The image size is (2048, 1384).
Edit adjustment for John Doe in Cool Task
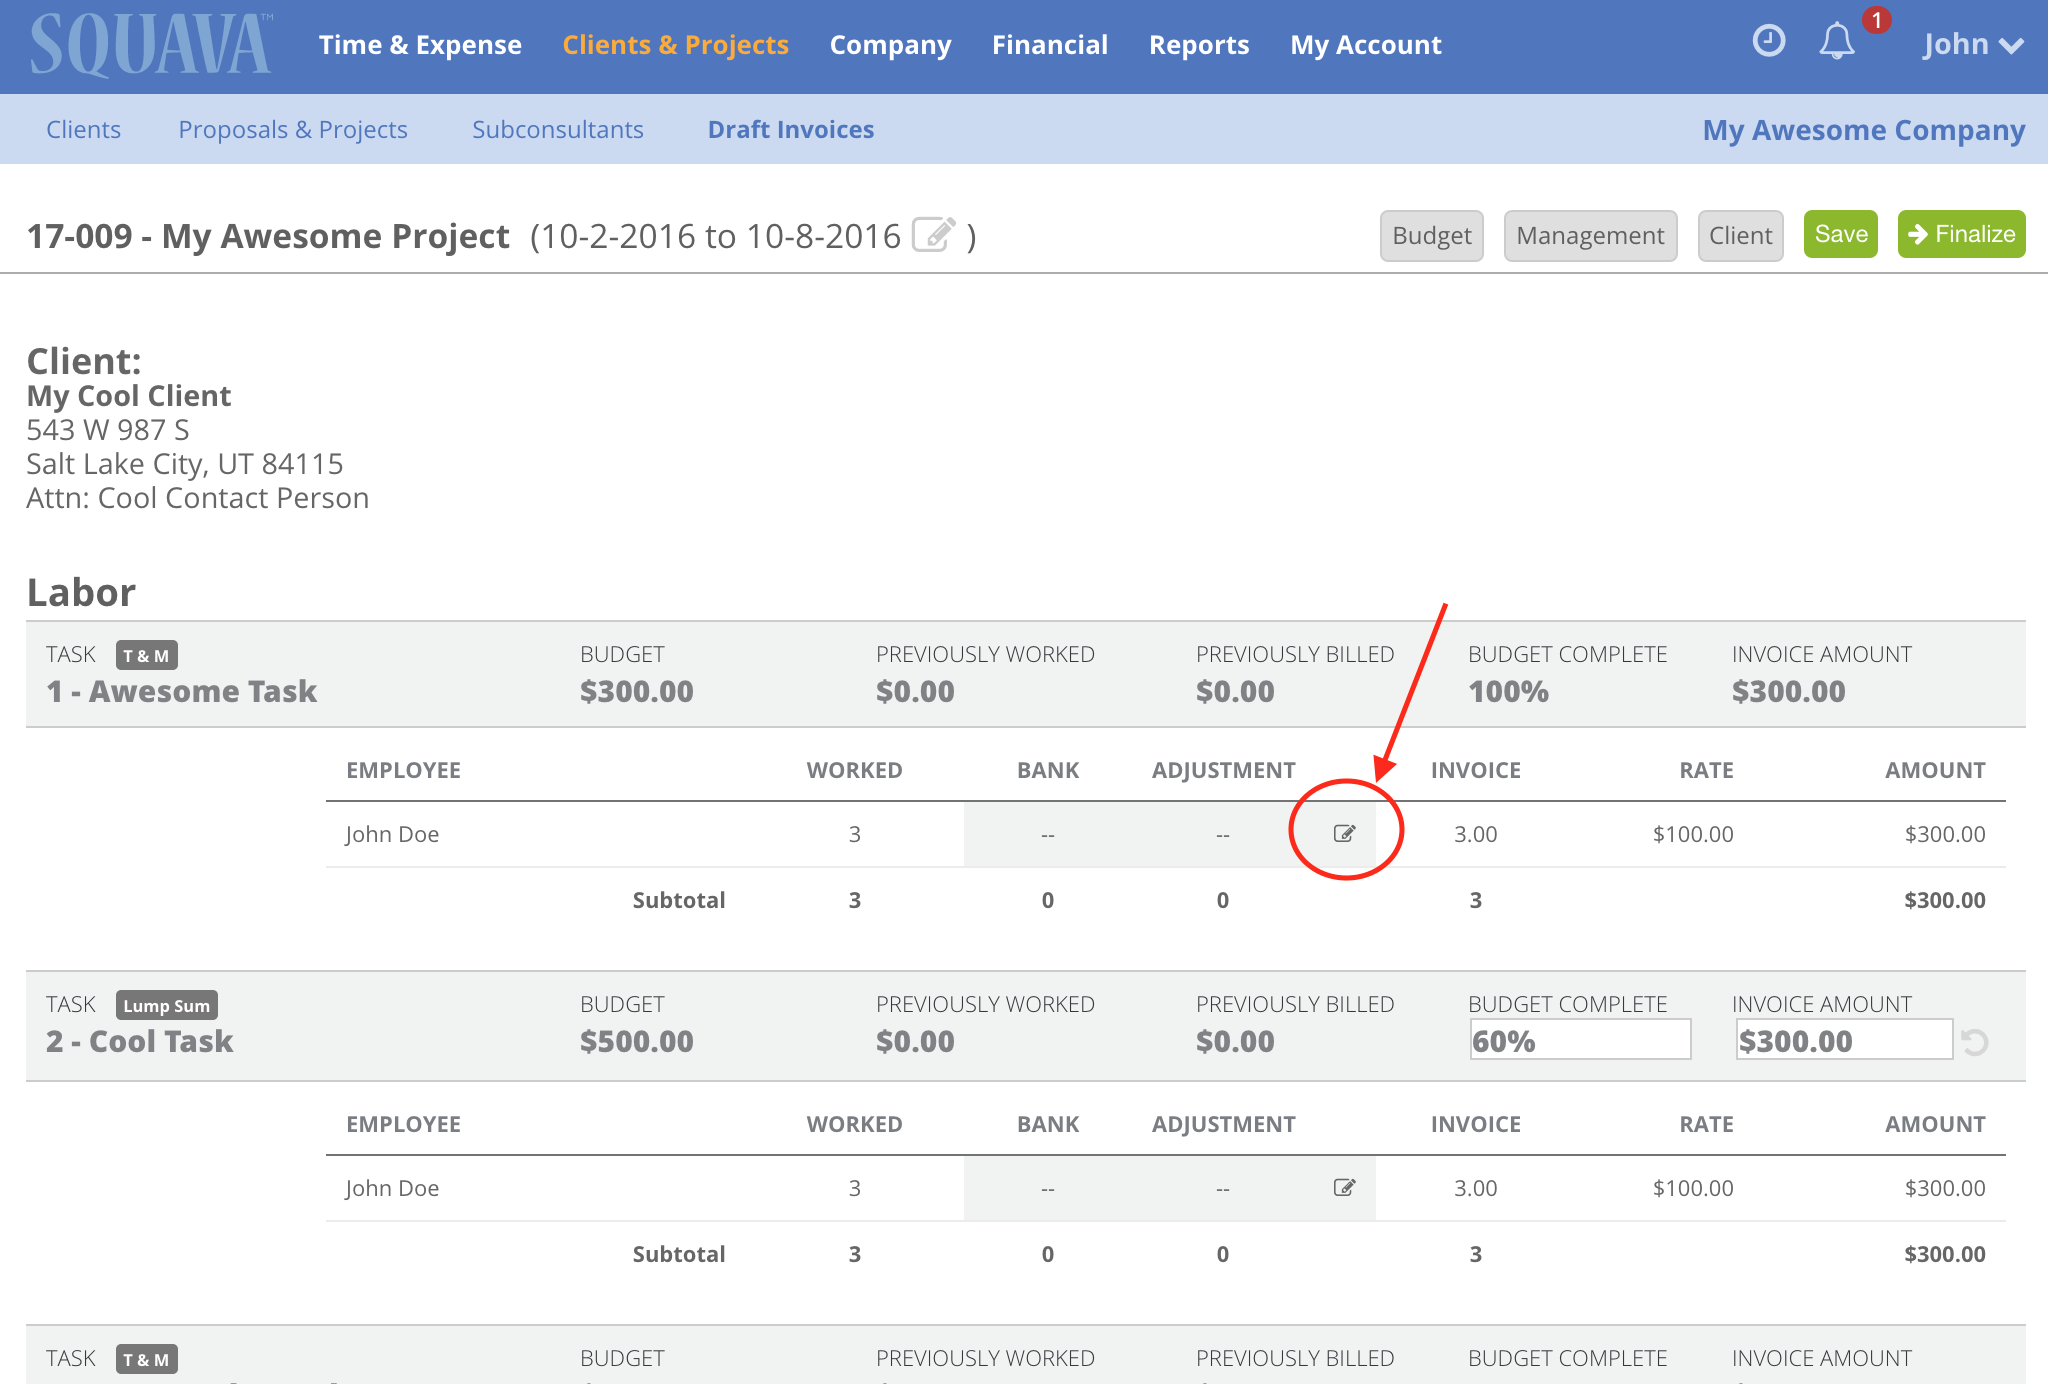[x=1344, y=1187]
